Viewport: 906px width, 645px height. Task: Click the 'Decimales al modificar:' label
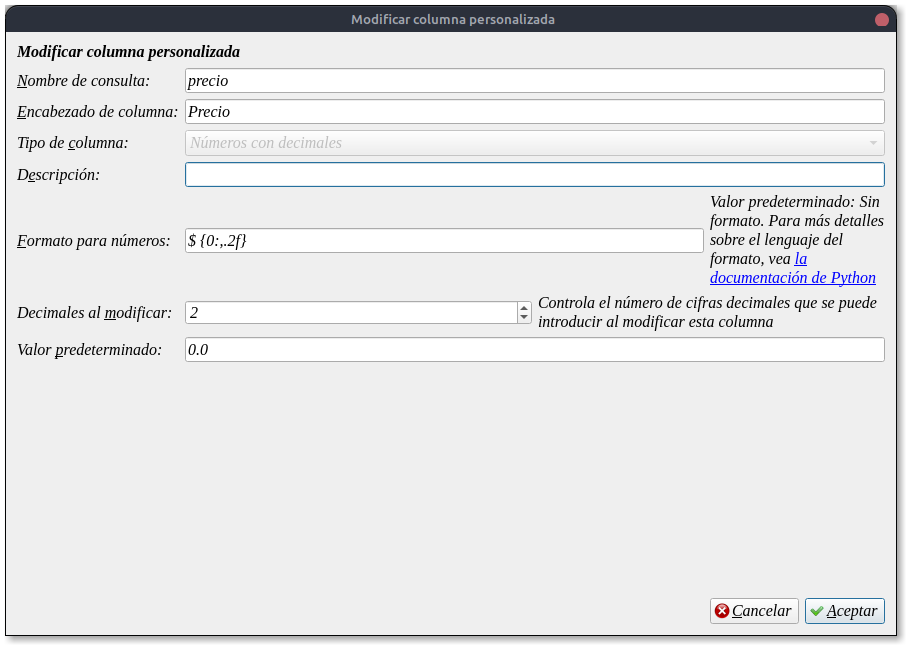pos(95,313)
